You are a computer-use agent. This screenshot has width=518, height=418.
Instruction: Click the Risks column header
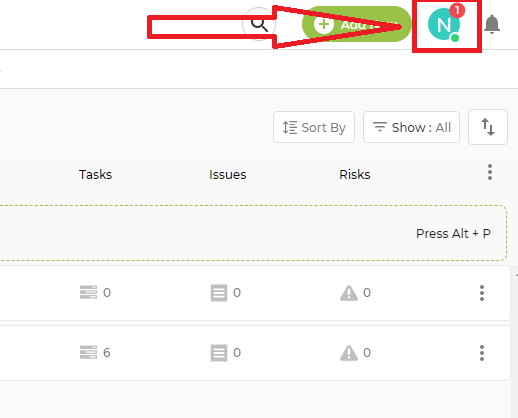pos(355,175)
